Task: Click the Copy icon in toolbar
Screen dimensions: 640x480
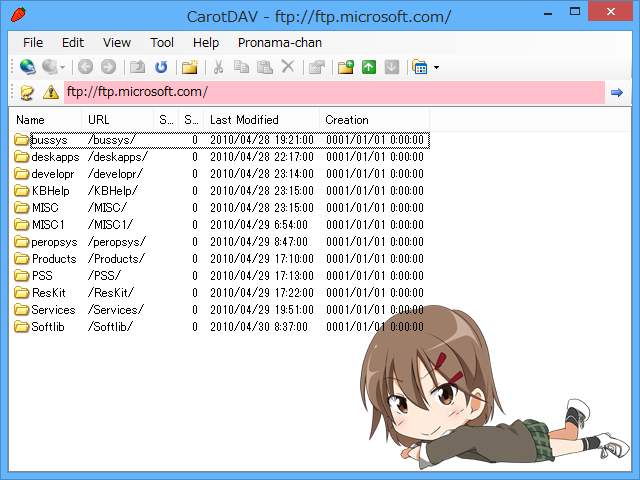Action: coord(241,67)
